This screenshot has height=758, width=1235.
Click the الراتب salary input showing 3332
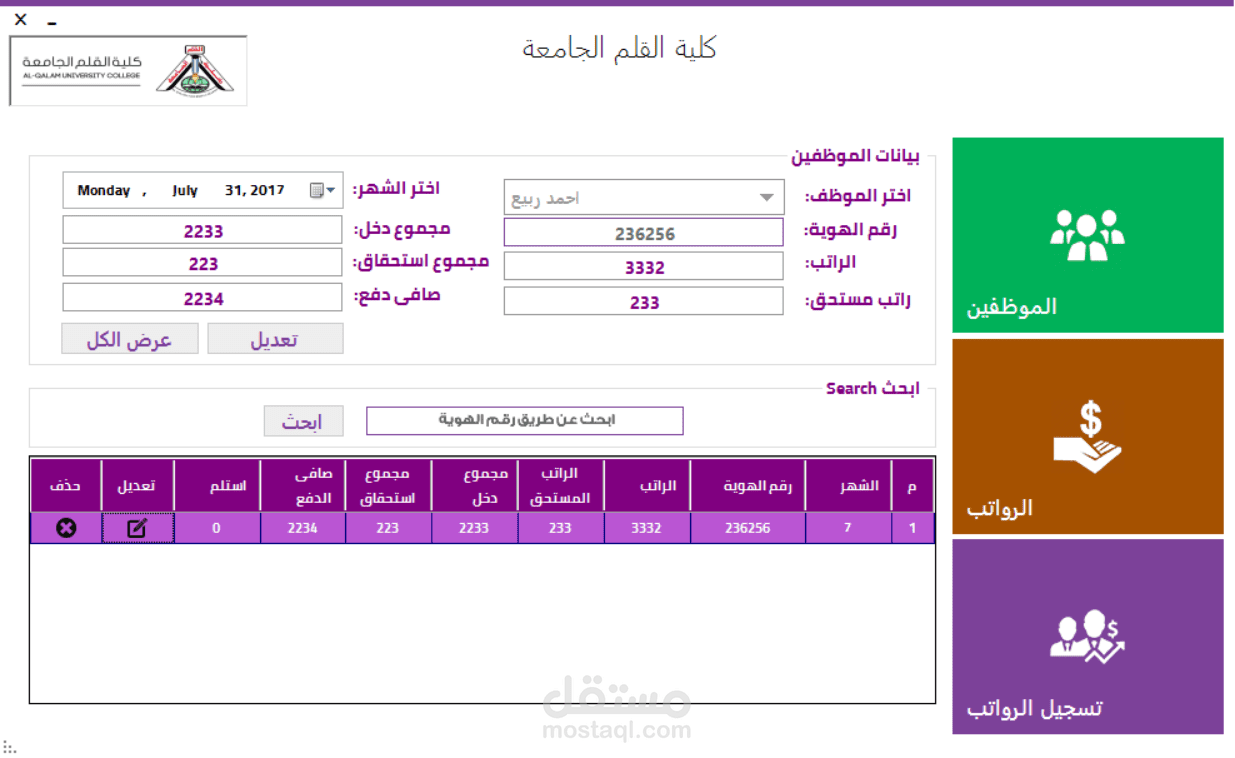(x=643, y=265)
